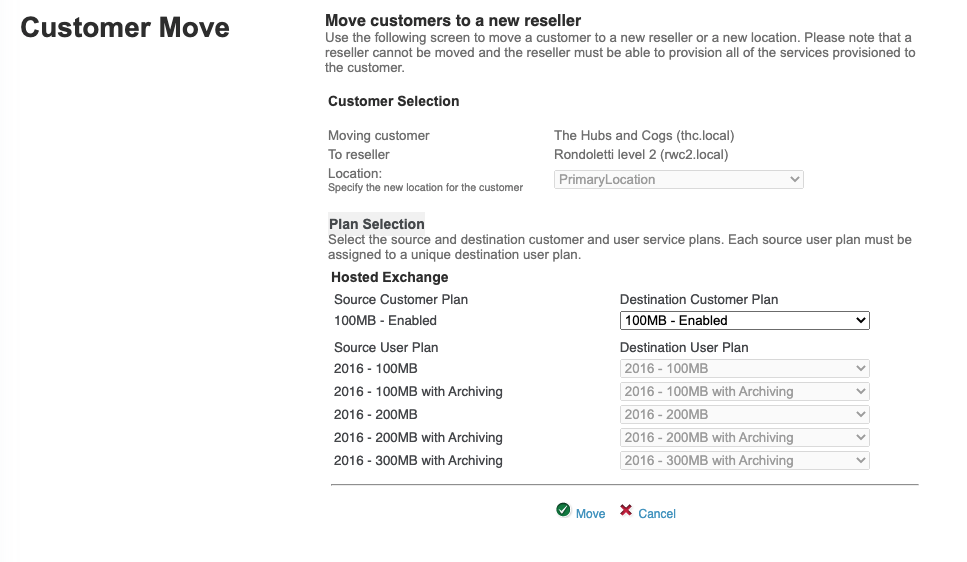Expand destination dropdown showing 2016 - 300MB with Archiving

[x=744, y=461]
